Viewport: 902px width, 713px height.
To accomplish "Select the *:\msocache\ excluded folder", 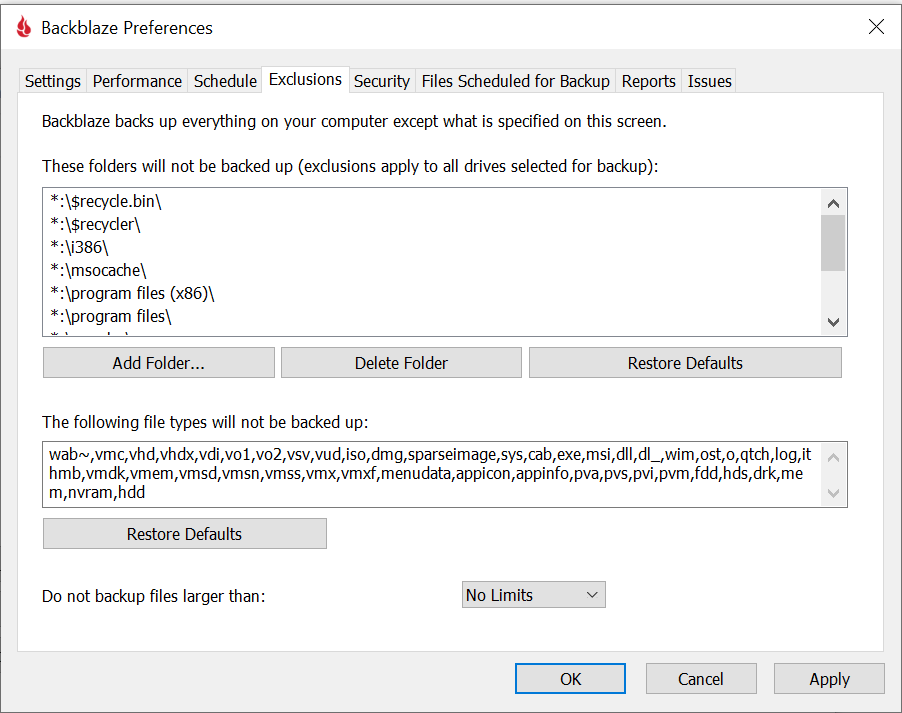I will 98,270.
